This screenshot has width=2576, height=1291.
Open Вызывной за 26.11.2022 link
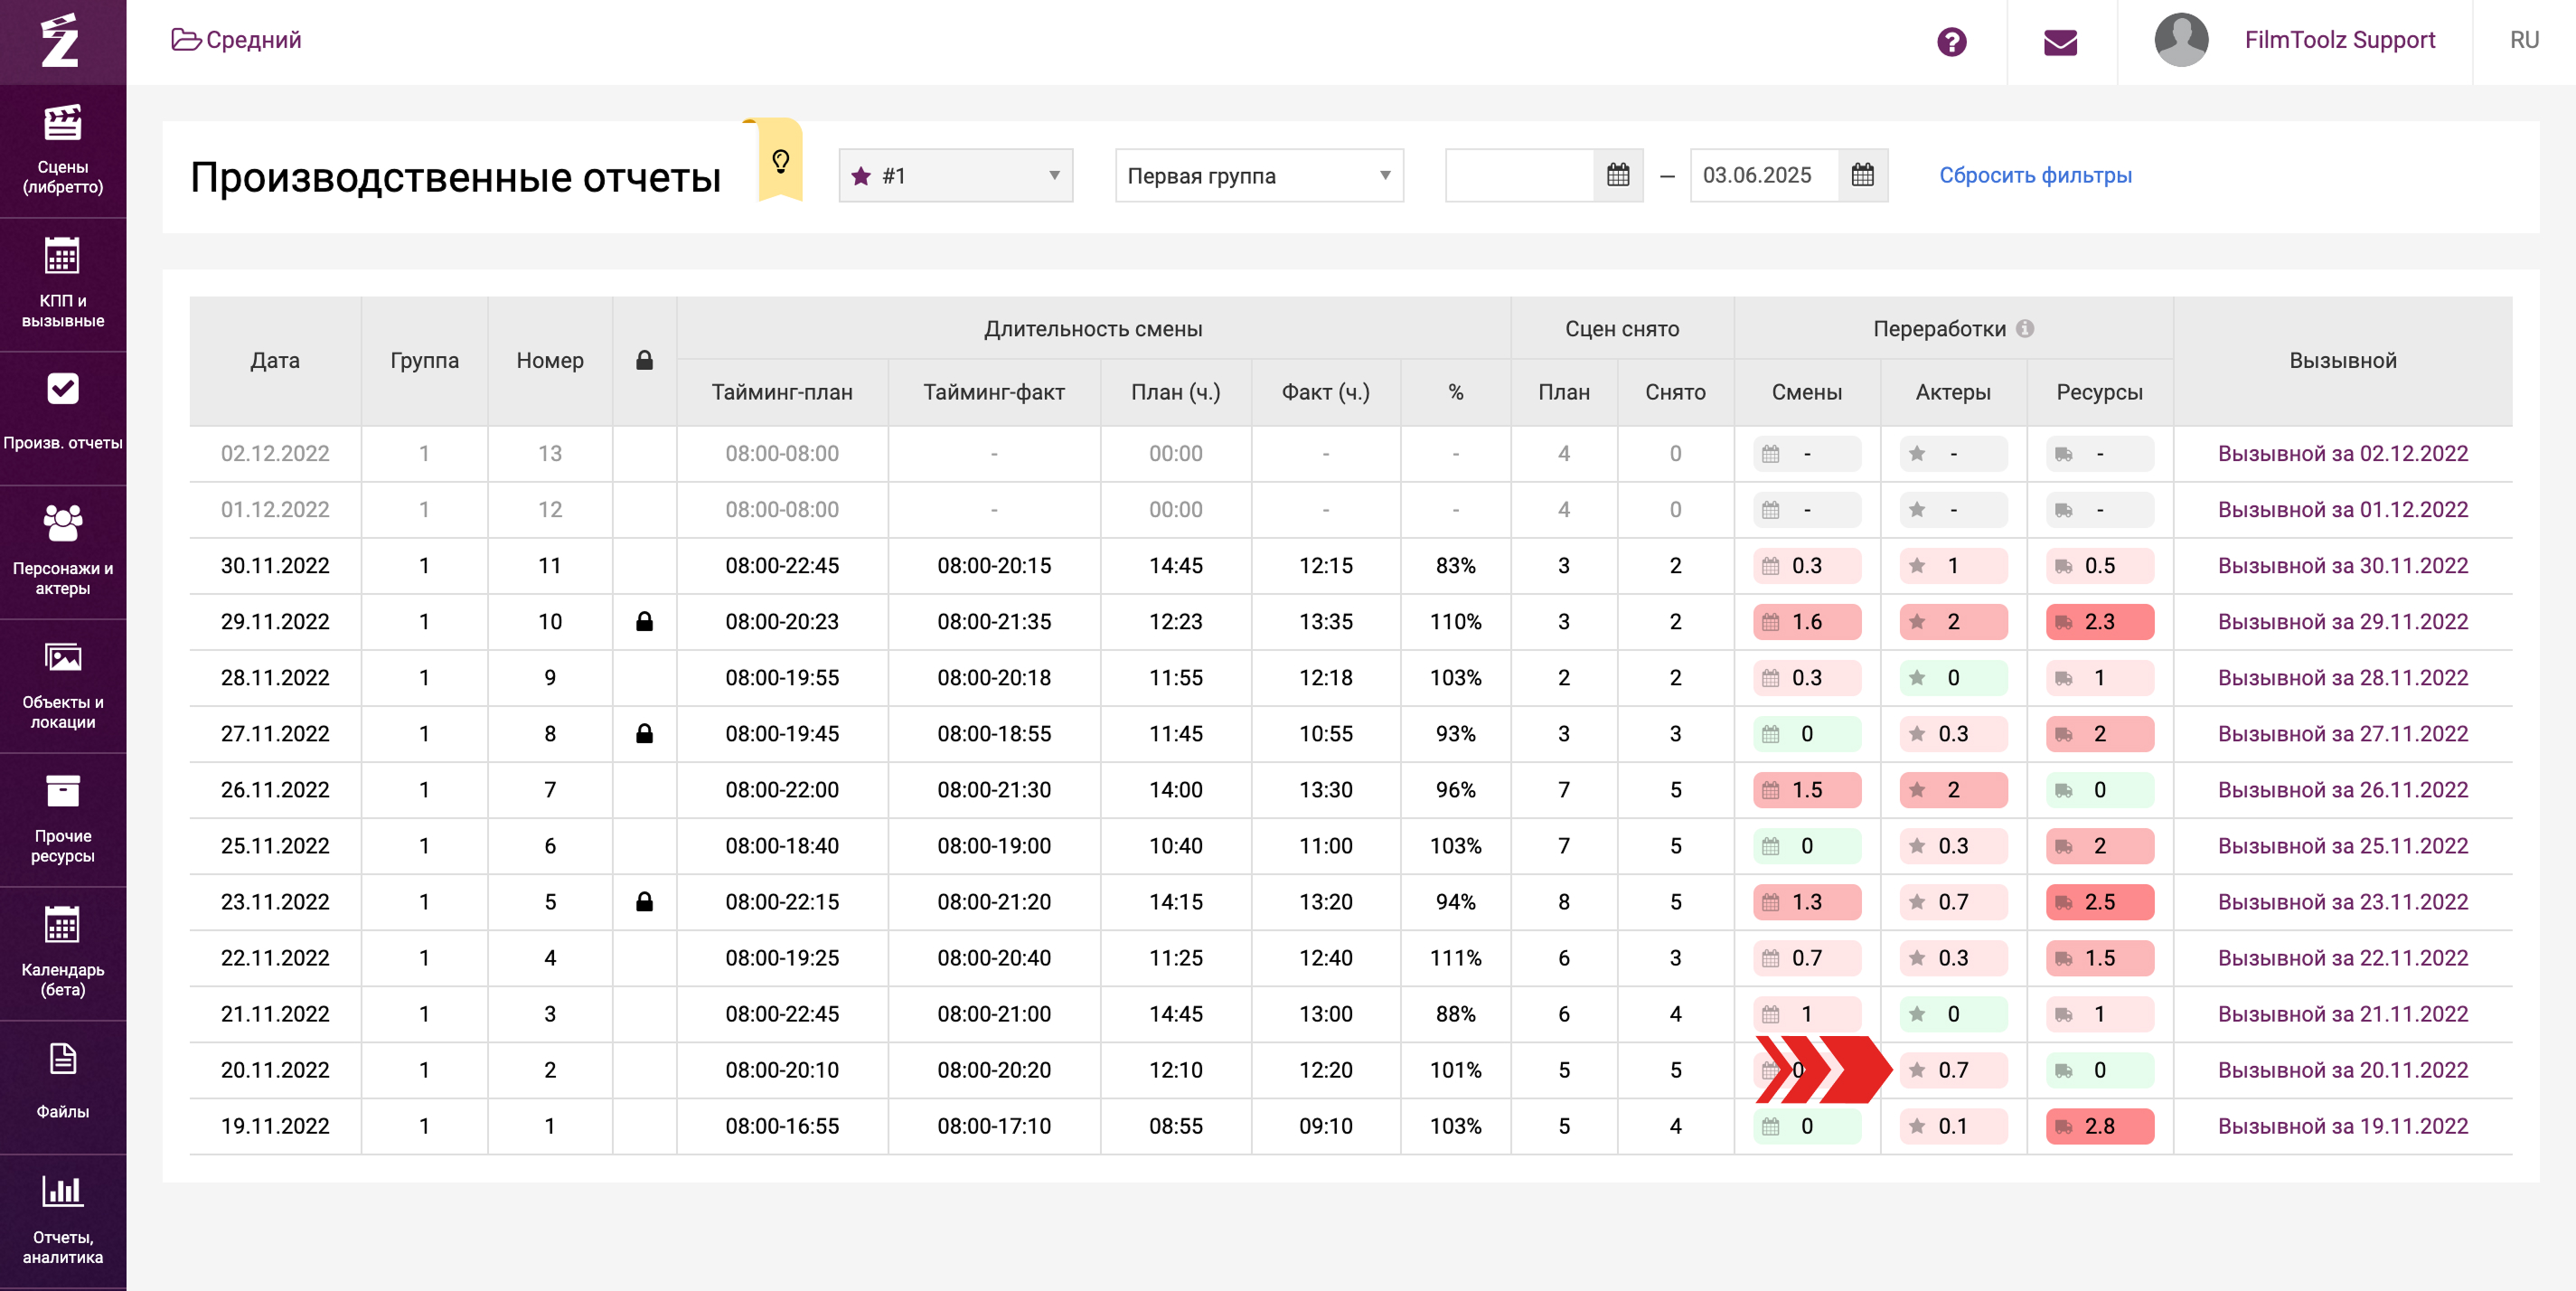pyautogui.click(x=2342, y=789)
